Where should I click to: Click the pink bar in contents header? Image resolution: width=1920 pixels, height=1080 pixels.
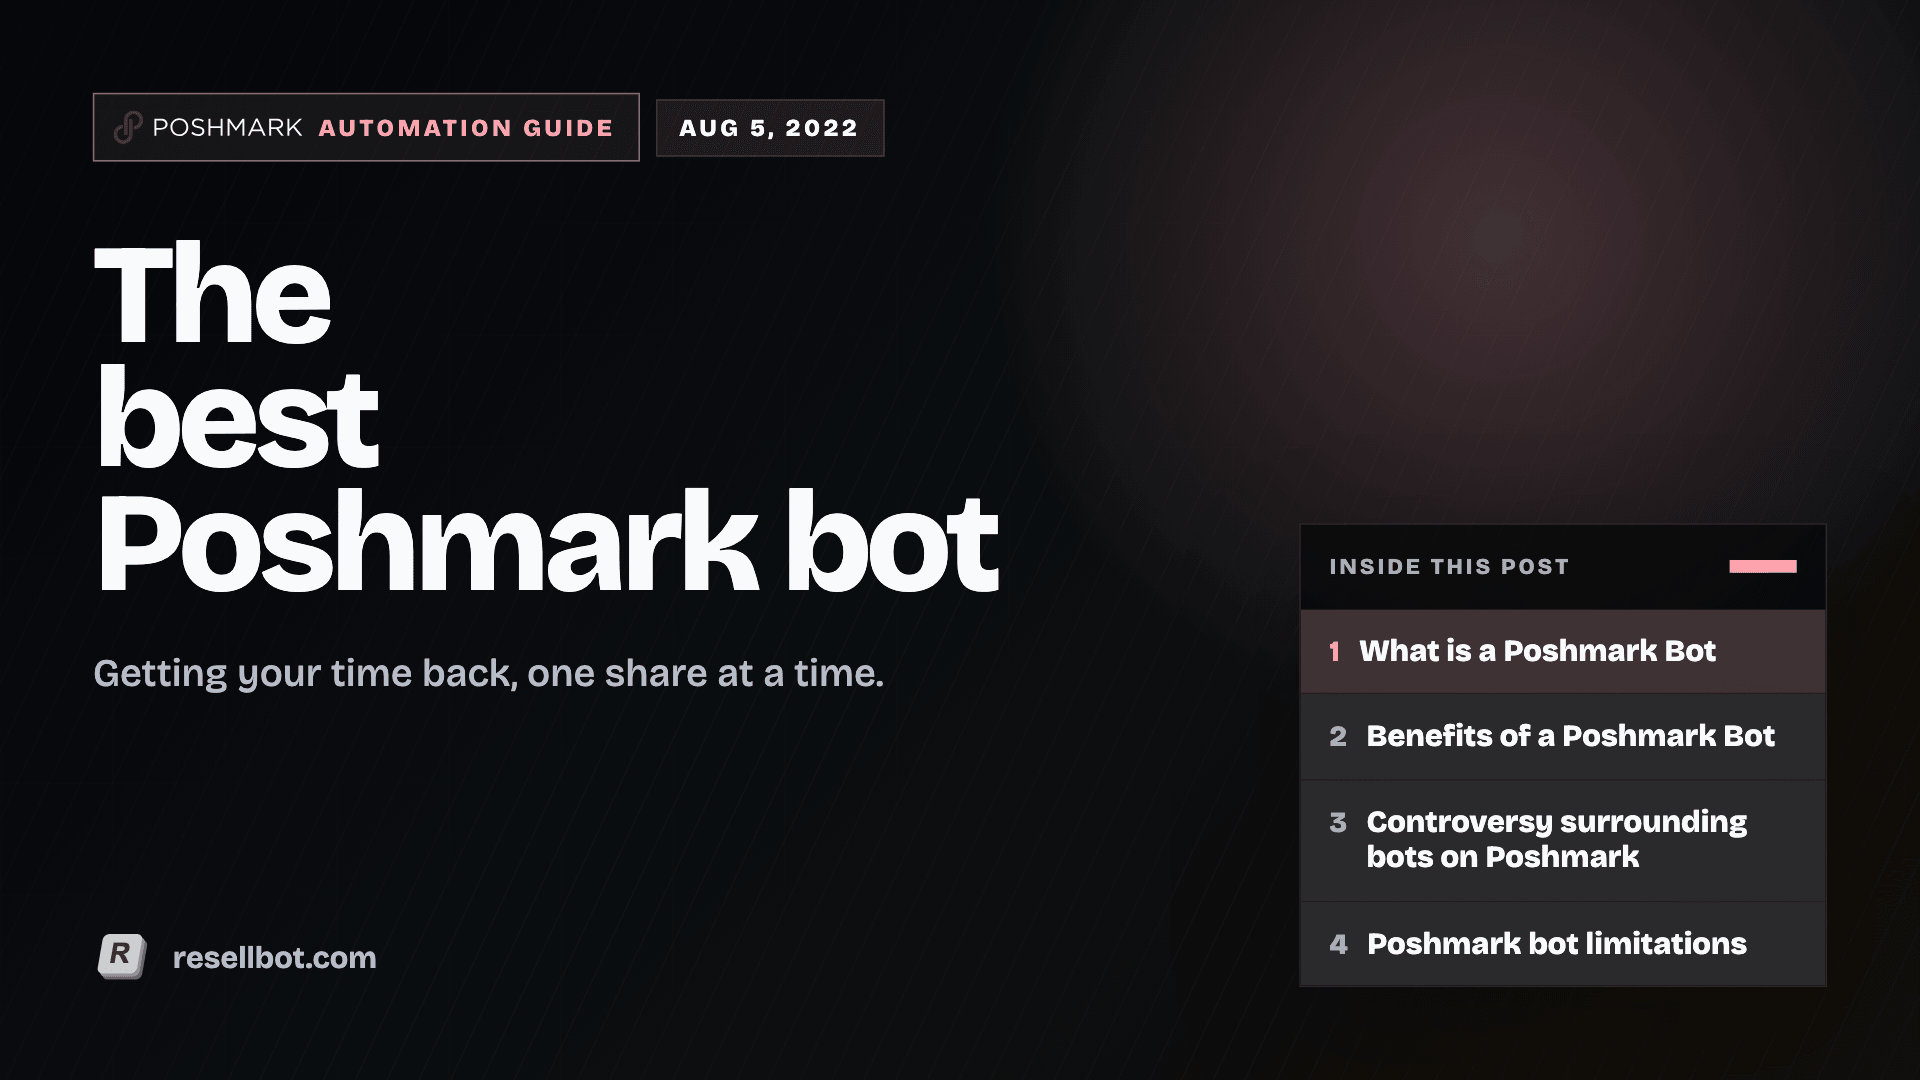[x=1763, y=566]
